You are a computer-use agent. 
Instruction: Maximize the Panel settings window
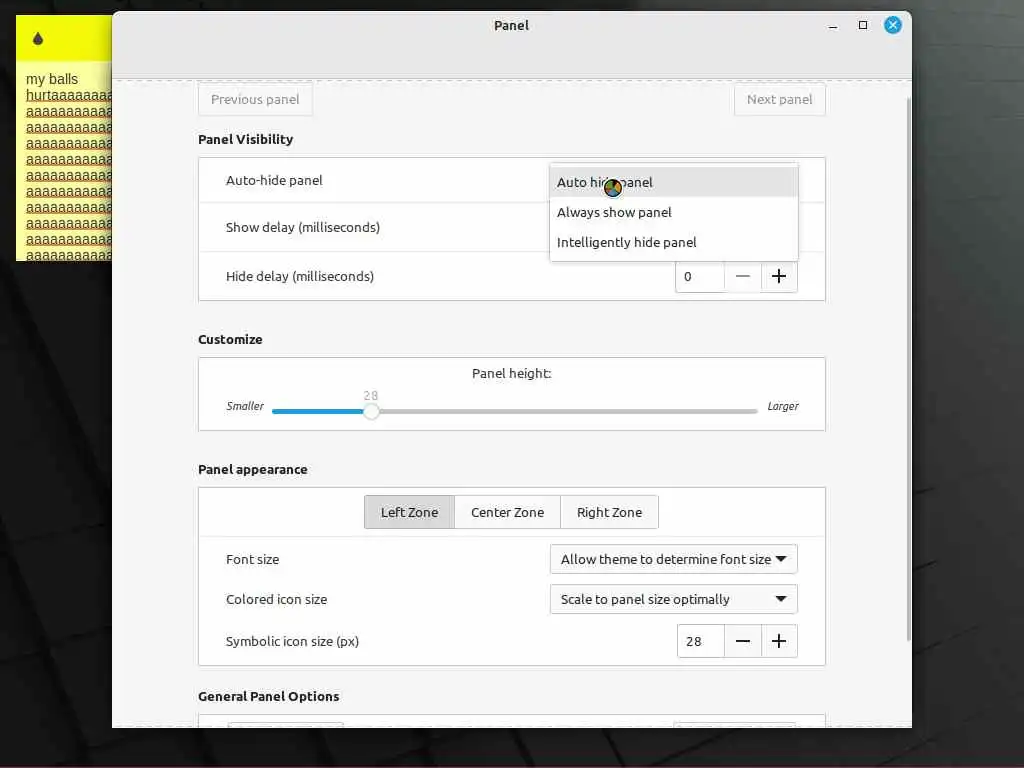pyautogui.click(x=863, y=26)
